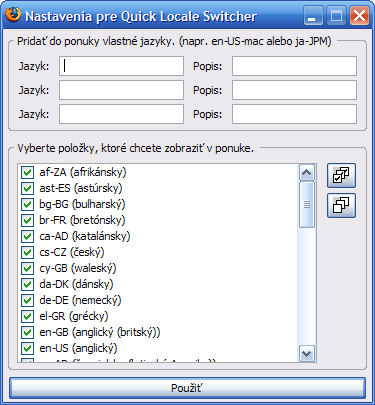375x405 pixels.
Task: Uncheck the af-ZA (afrikánsky) checkbox
Action: pyautogui.click(x=27, y=172)
